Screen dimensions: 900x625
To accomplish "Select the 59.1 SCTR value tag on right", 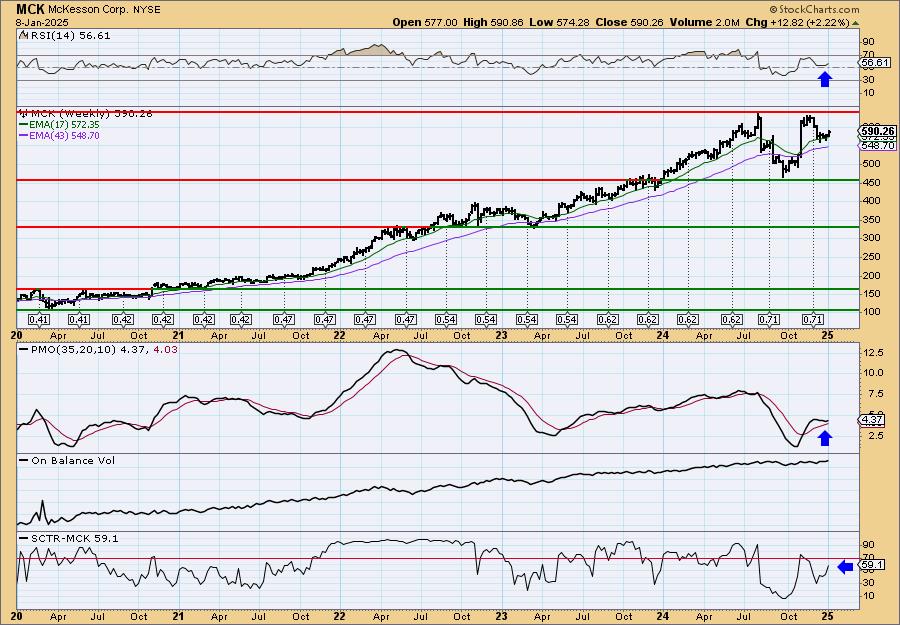I will pyautogui.click(x=872, y=567).
